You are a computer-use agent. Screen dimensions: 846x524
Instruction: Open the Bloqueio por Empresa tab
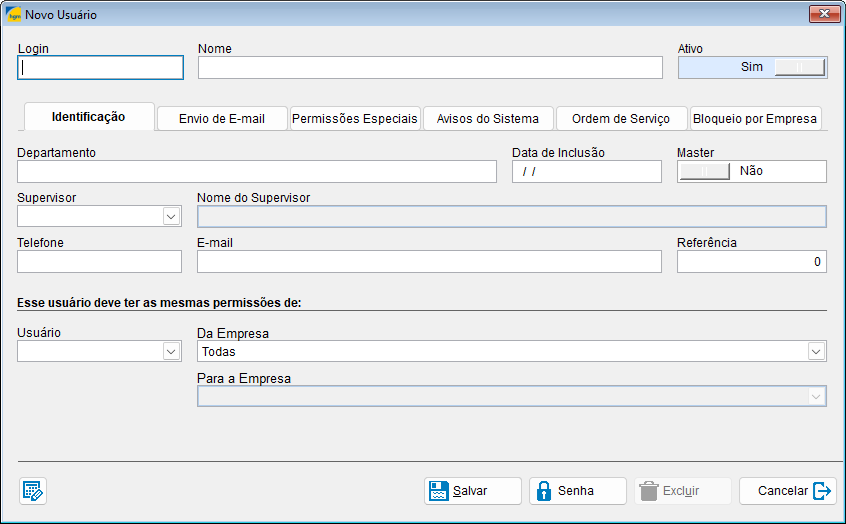tap(755, 118)
